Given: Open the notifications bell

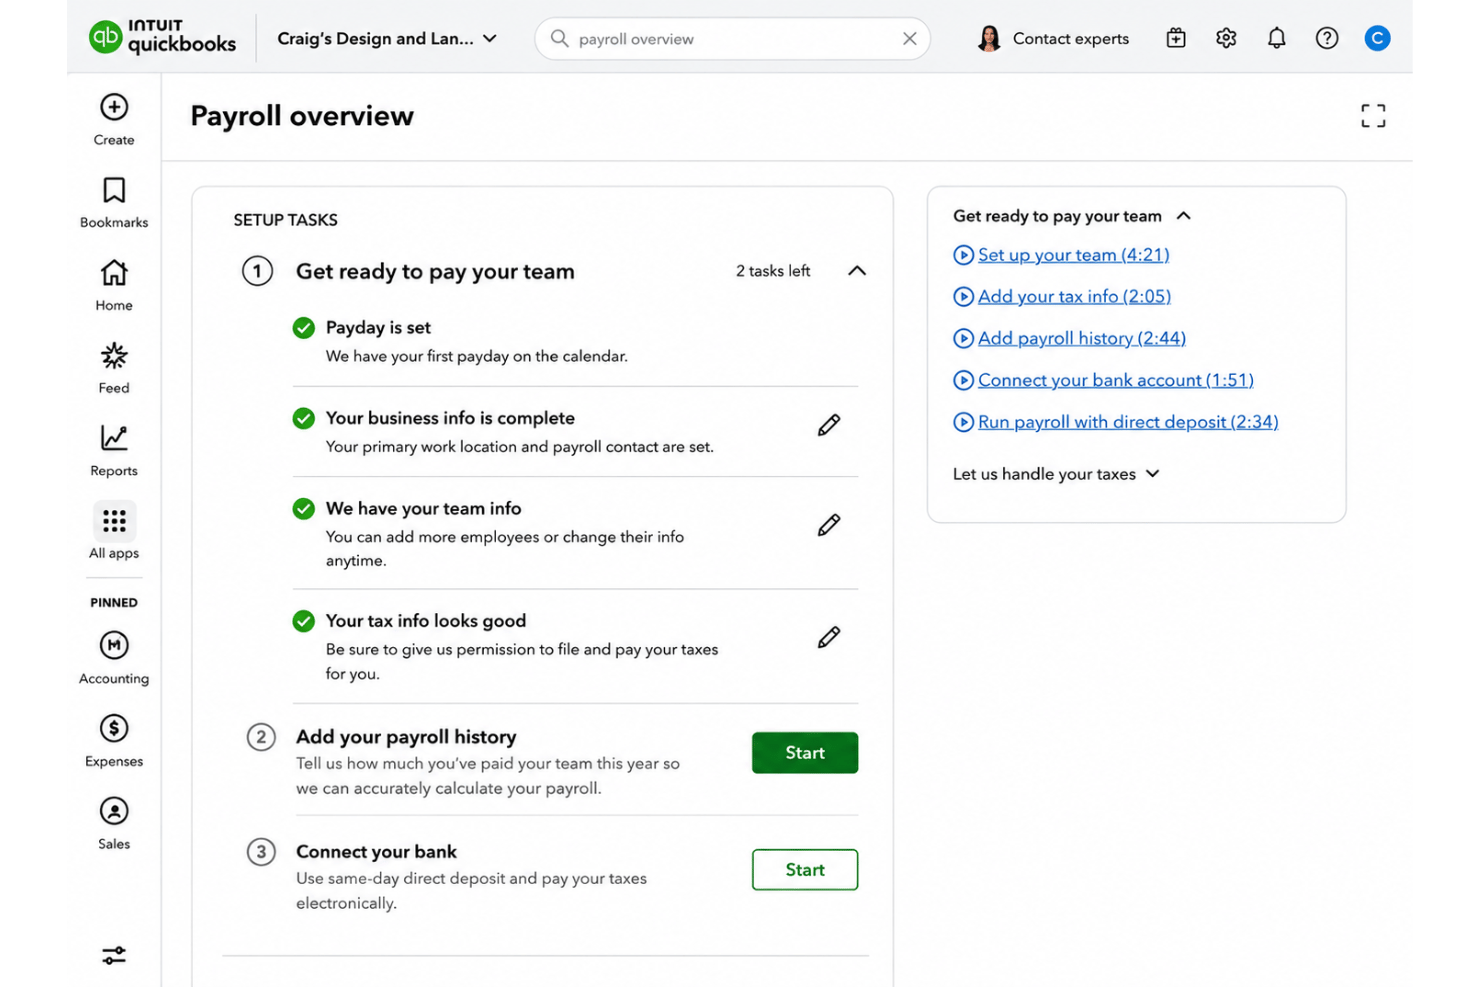Looking at the screenshot, I should click(1276, 38).
